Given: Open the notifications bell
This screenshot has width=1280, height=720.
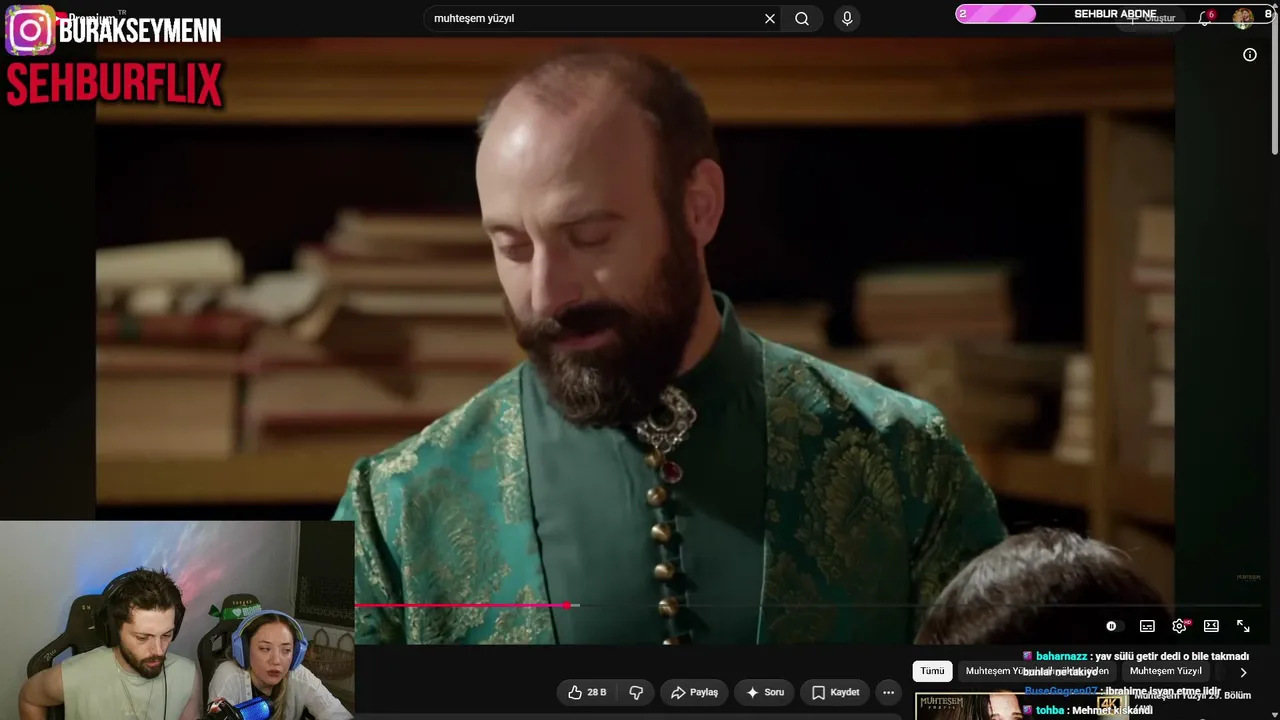Looking at the screenshot, I should tap(1206, 18).
